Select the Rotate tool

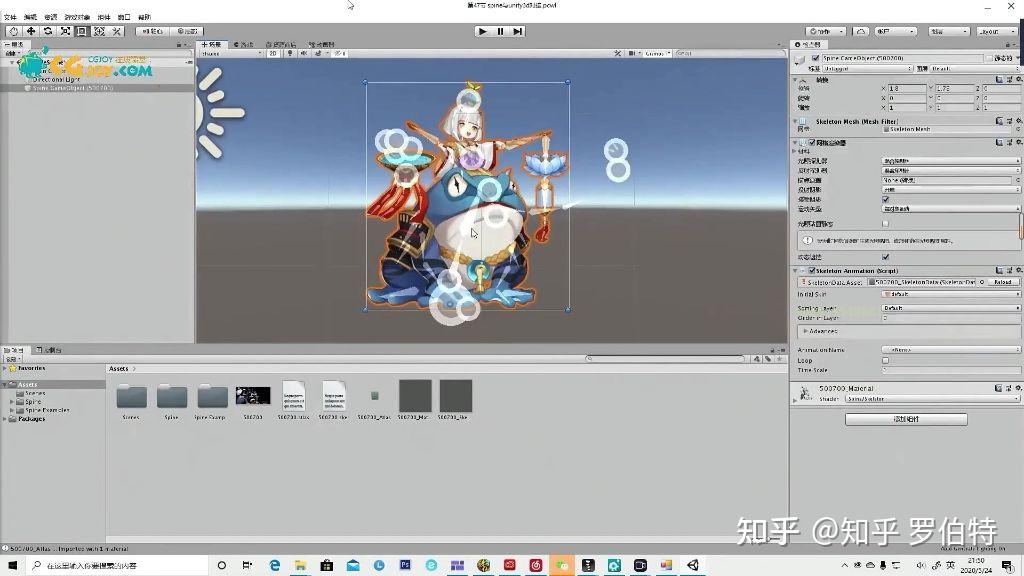point(48,31)
